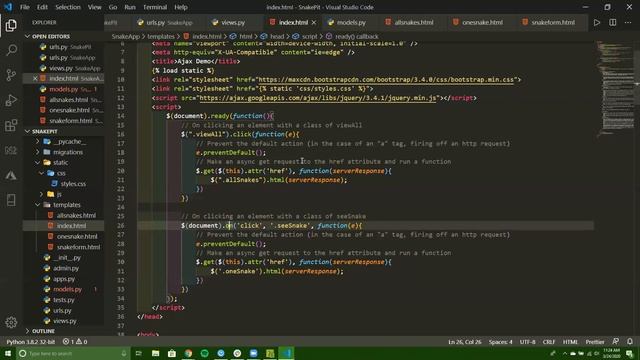Collapse the Open Editors section

pos(51,36)
